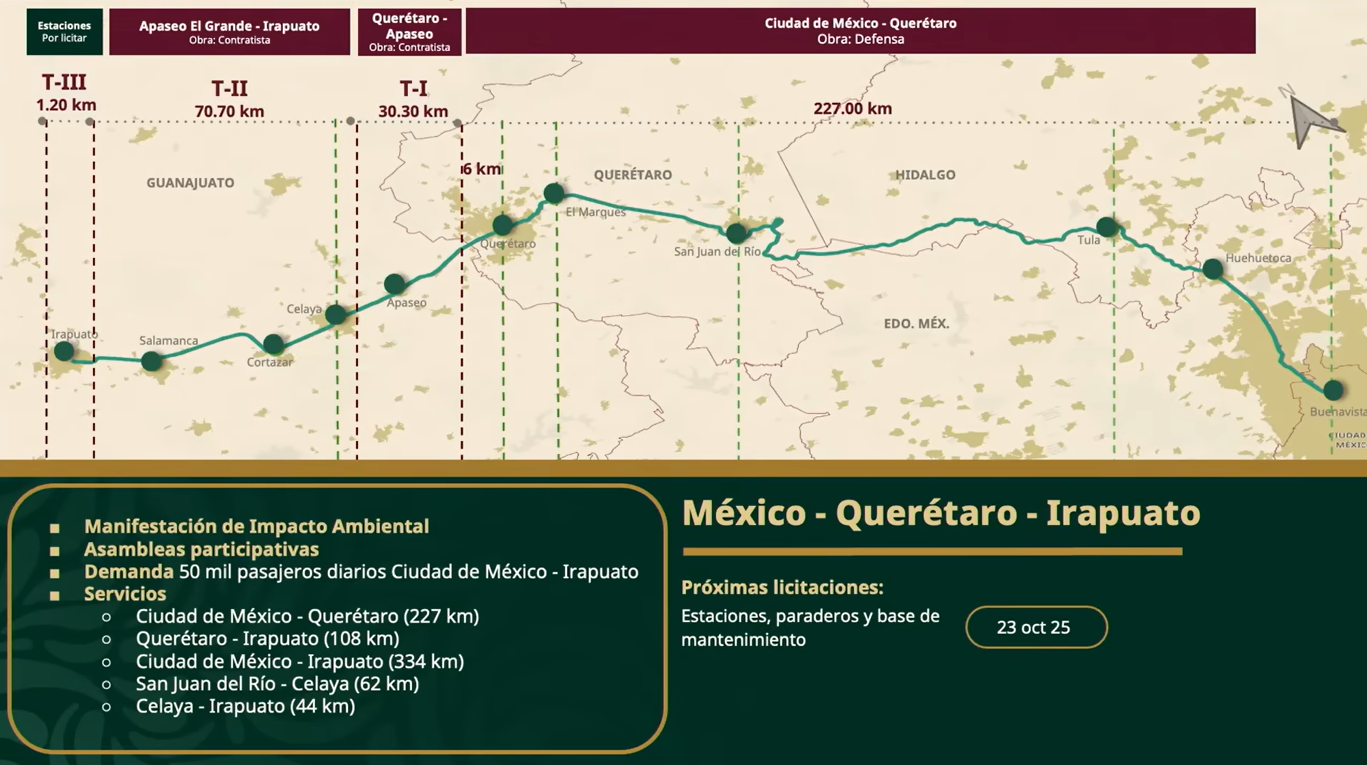Click the 23 oct 25 date pill

1035,628
